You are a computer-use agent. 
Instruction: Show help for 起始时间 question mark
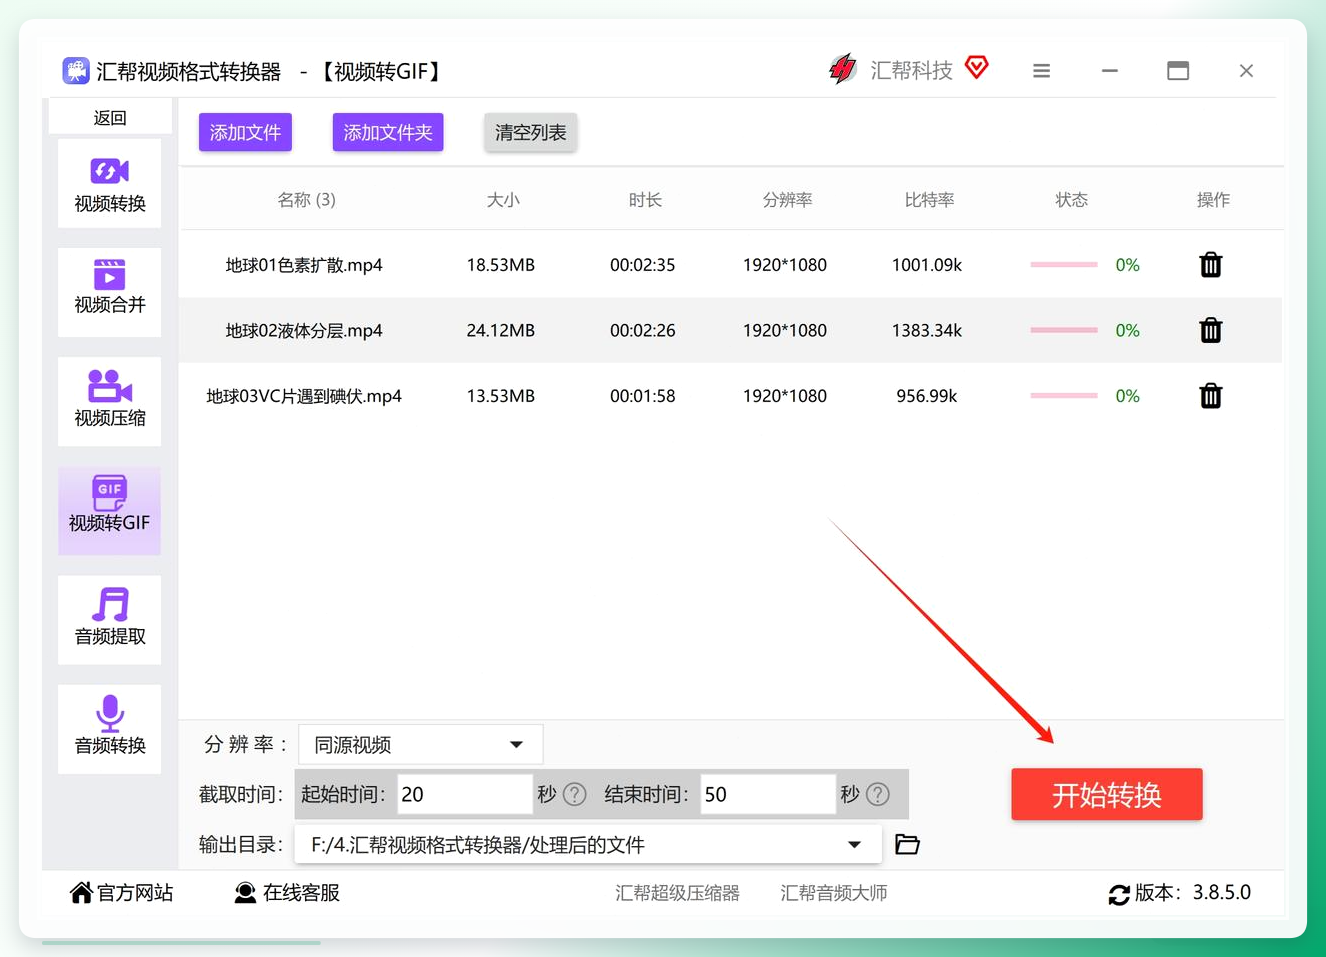click(575, 794)
